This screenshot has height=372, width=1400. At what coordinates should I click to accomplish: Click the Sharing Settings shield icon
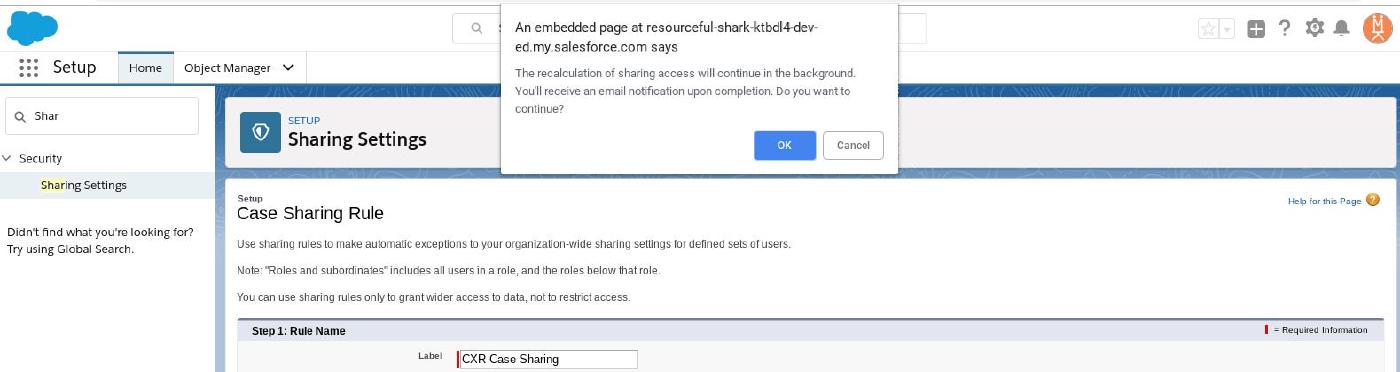[260, 132]
